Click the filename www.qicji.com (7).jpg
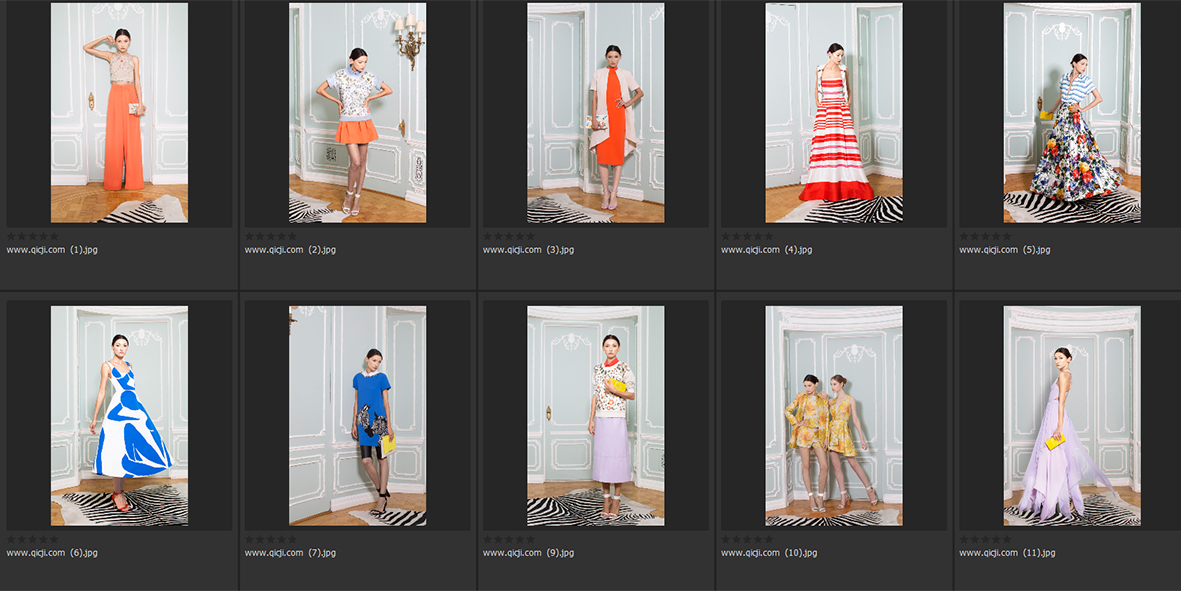This screenshot has height=591, width=1181. (x=290, y=553)
